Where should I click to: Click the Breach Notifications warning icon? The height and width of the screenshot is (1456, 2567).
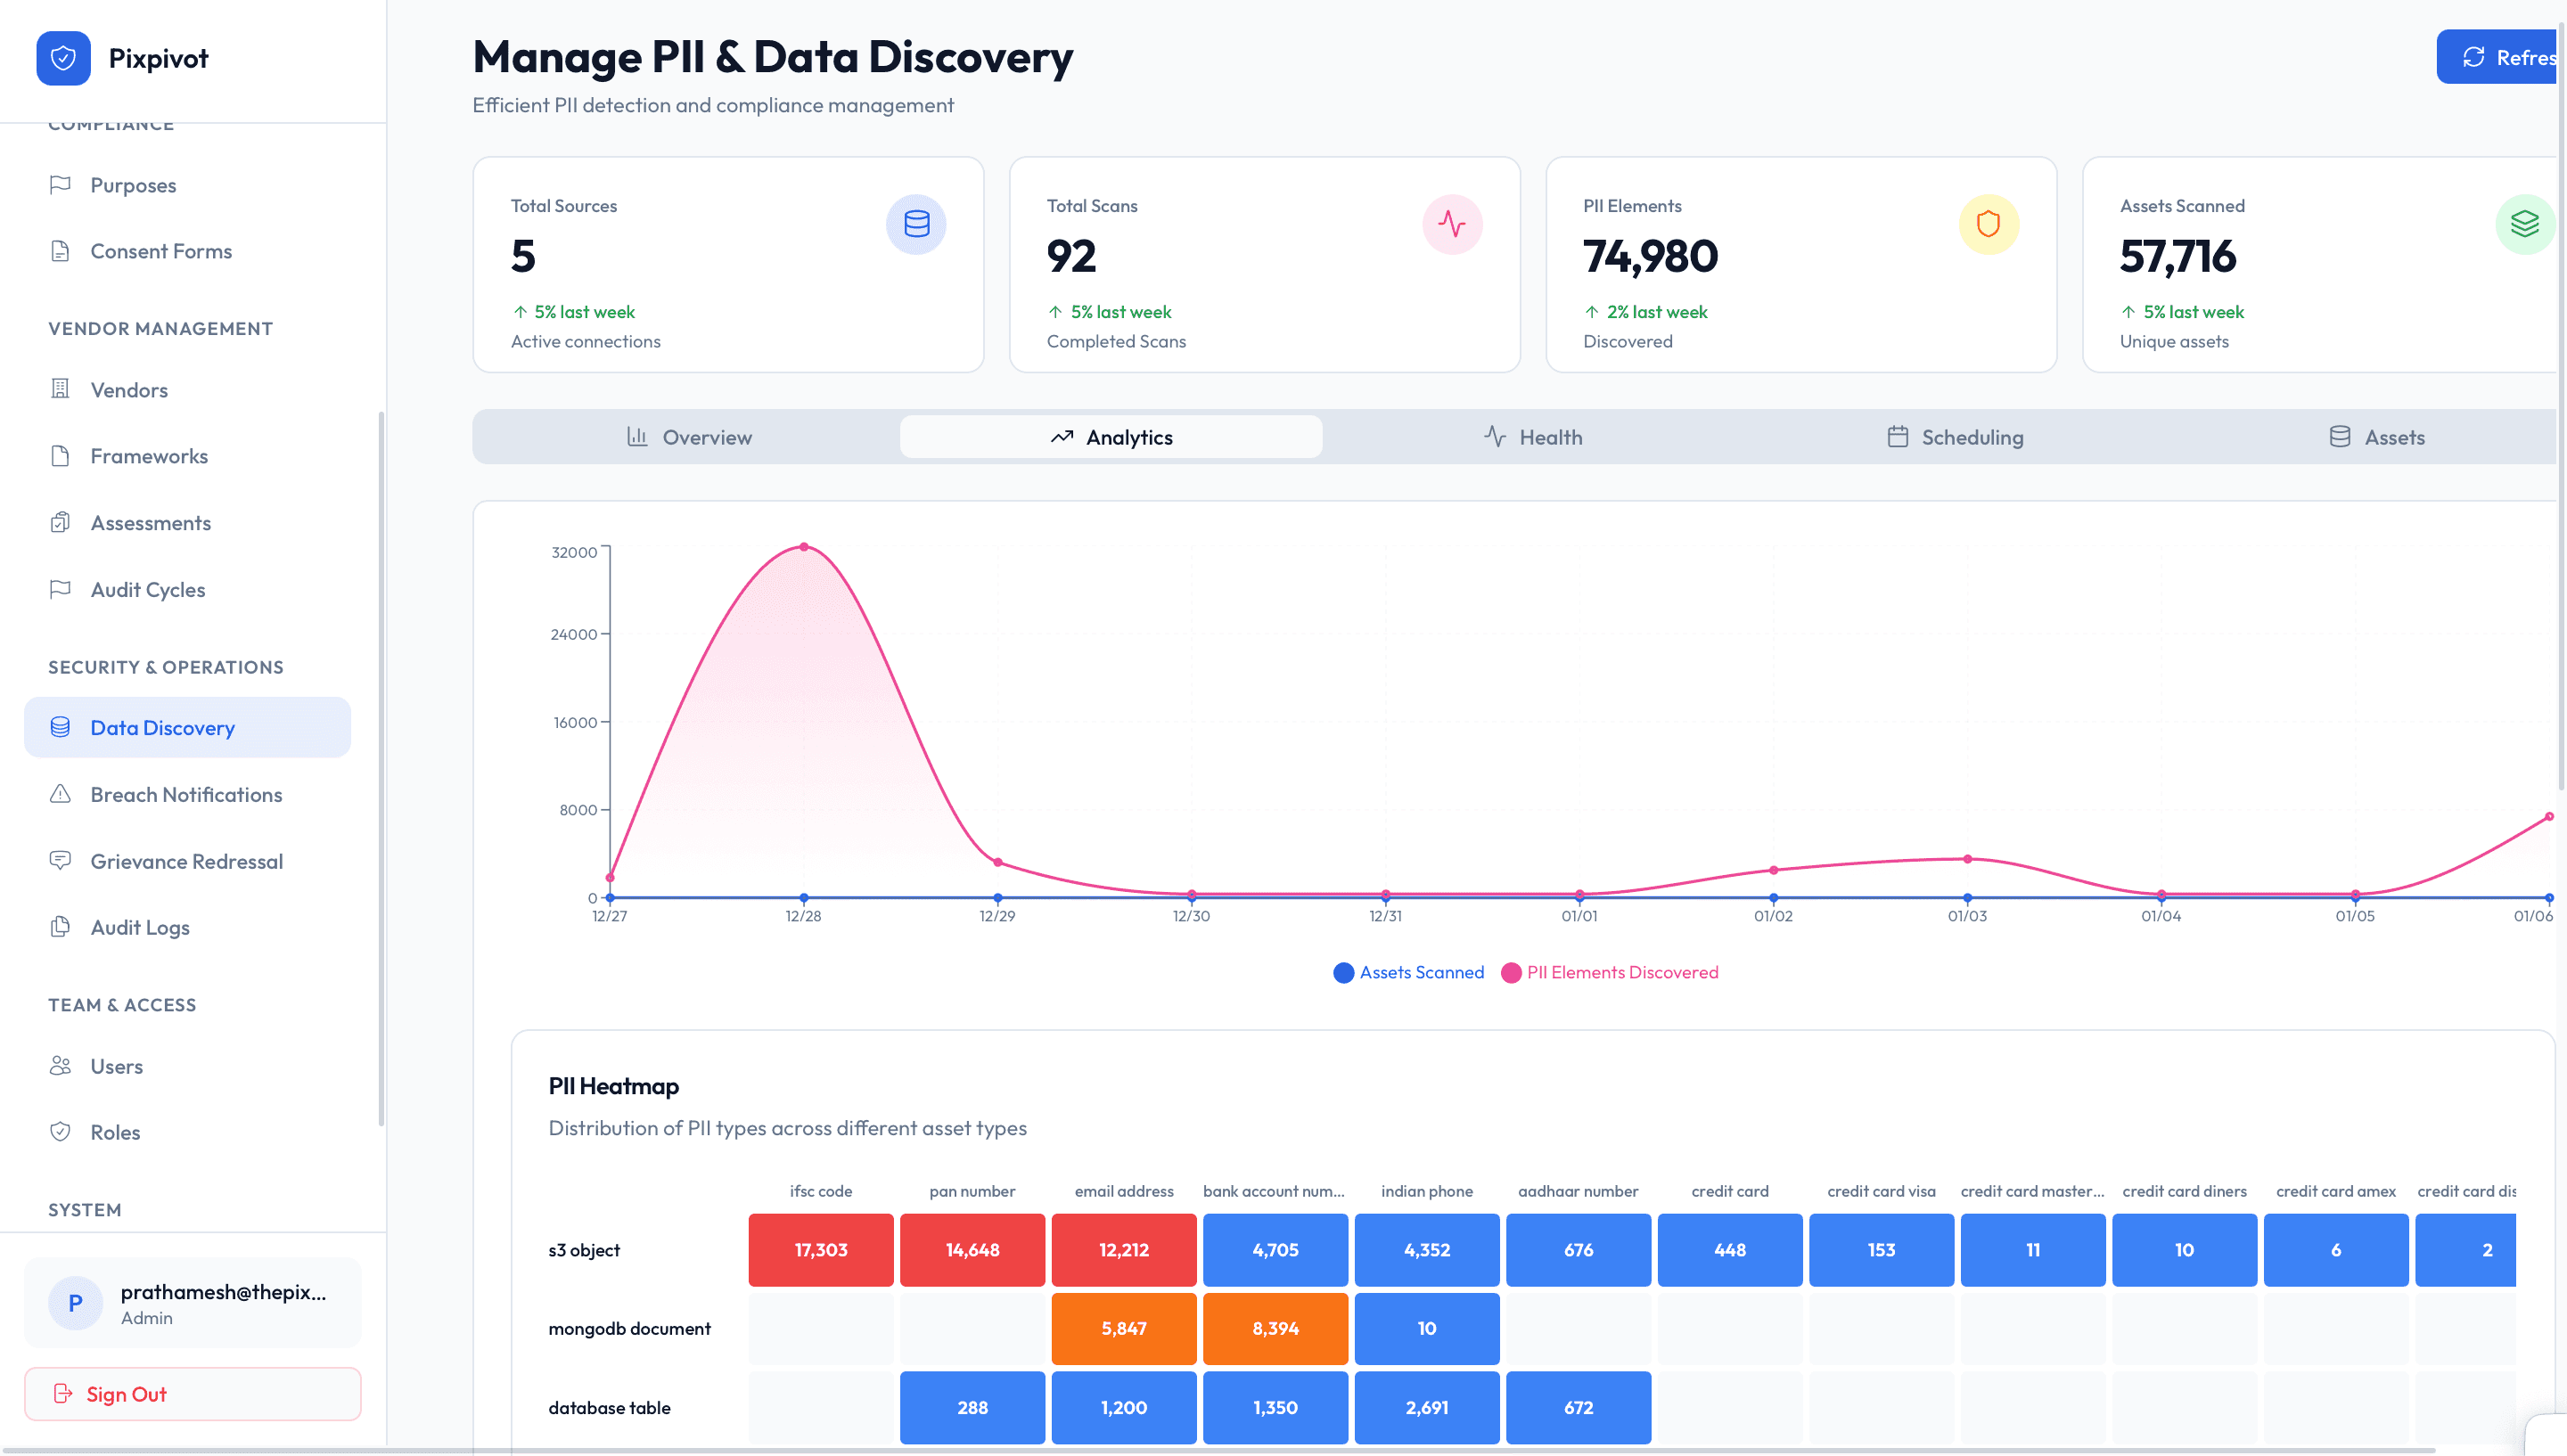[x=60, y=794]
